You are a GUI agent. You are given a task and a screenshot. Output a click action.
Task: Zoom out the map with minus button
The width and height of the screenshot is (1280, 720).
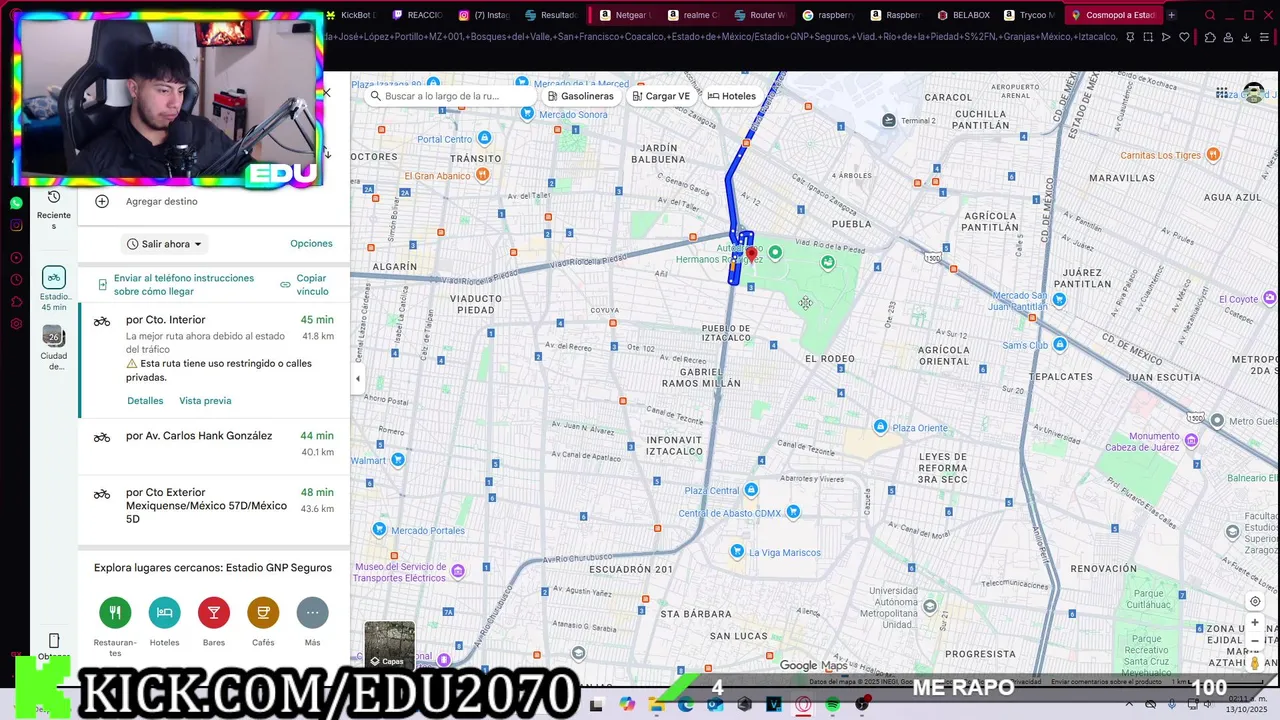[1255, 641]
